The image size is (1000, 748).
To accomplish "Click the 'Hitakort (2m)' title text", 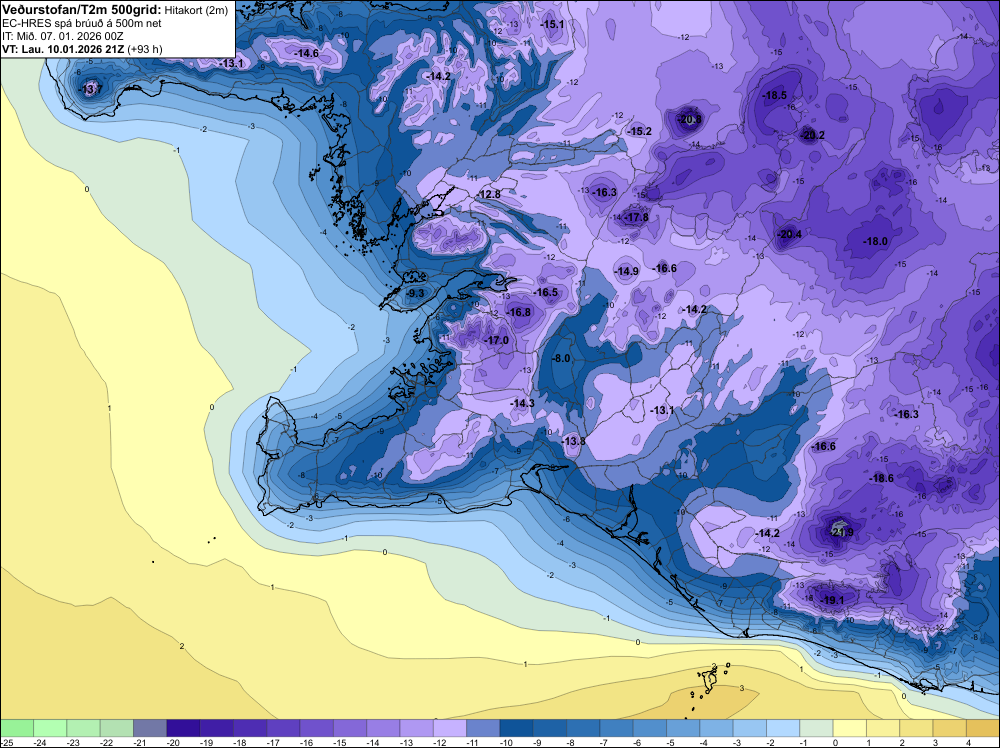I will [x=196, y=10].
